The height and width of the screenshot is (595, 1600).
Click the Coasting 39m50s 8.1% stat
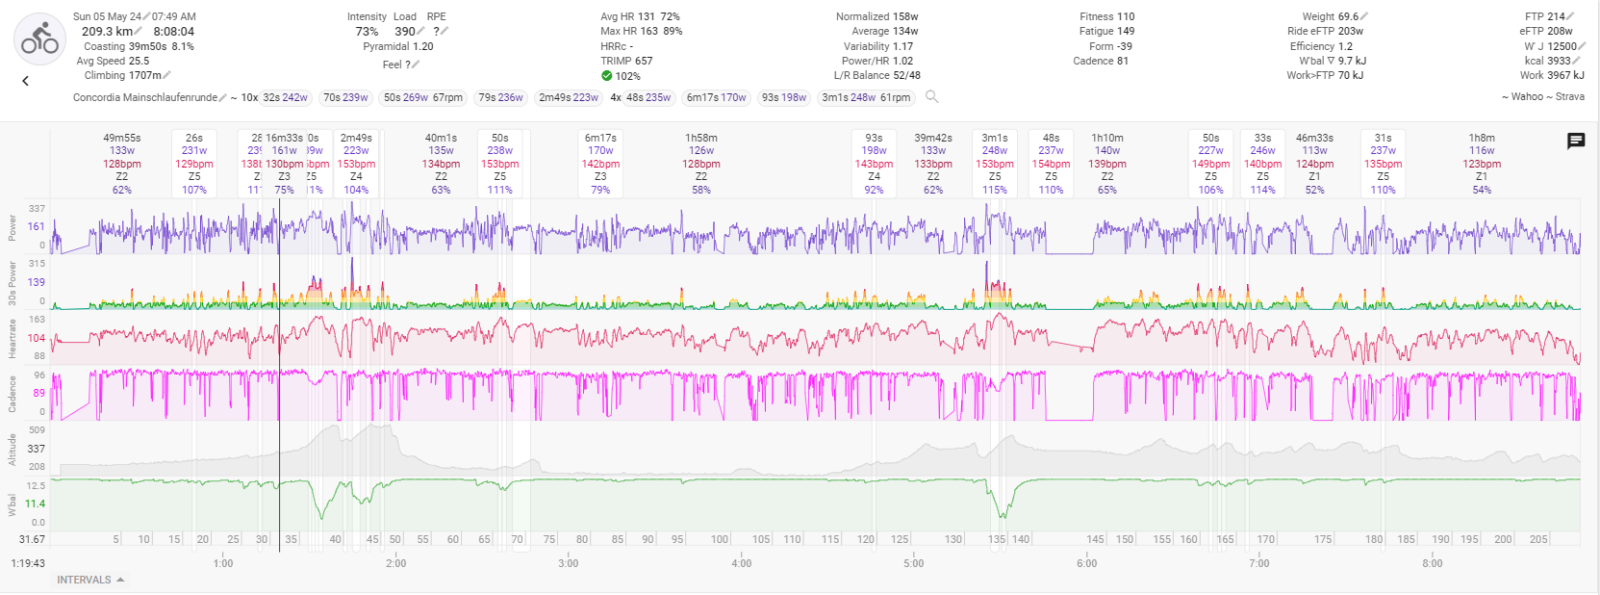[139, 46]
